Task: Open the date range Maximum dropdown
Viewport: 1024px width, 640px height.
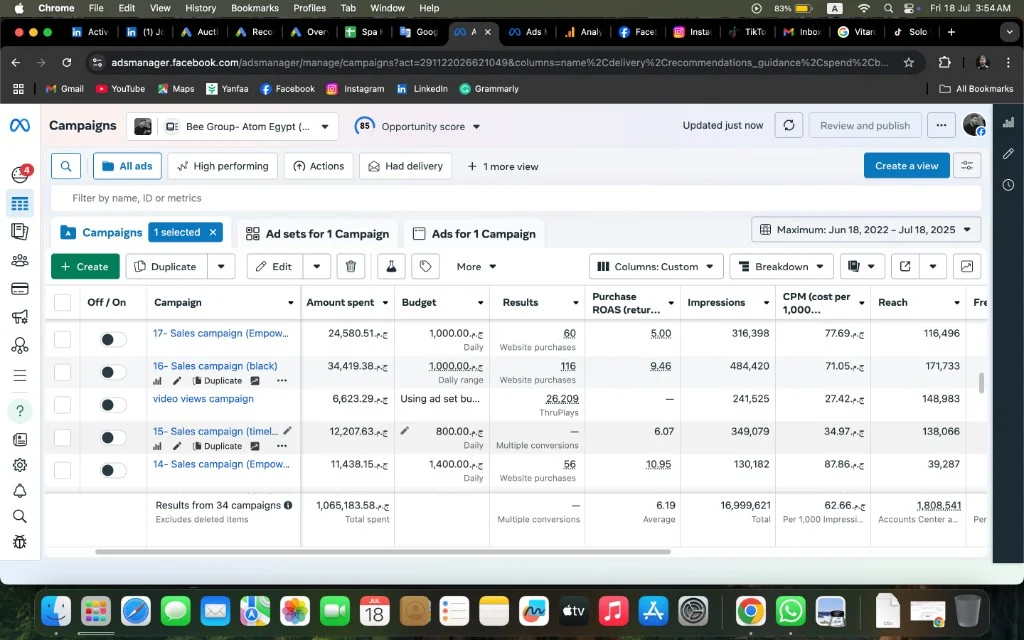Action: point(866,230)
